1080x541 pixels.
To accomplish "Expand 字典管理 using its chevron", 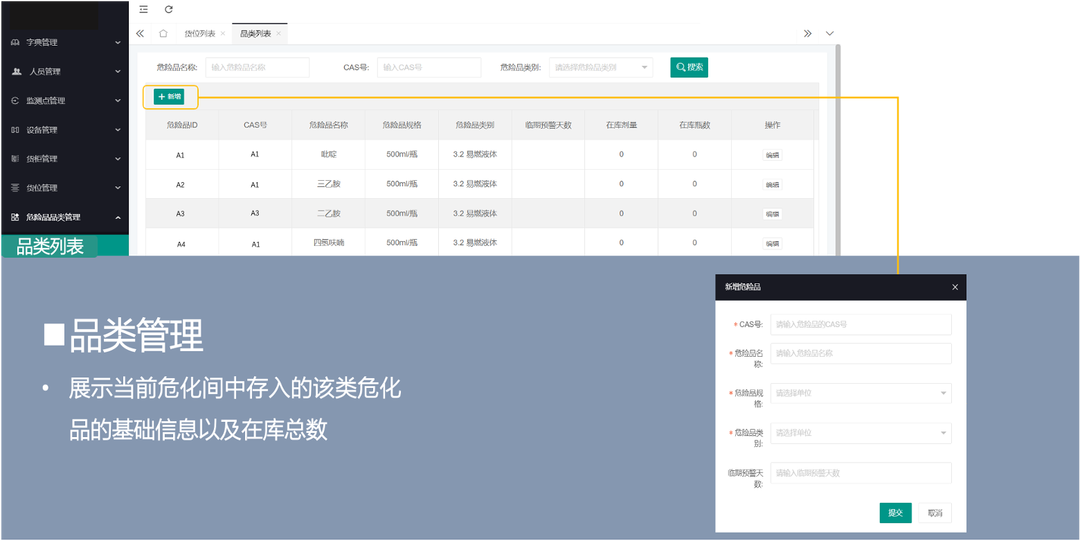I will 118,43.
